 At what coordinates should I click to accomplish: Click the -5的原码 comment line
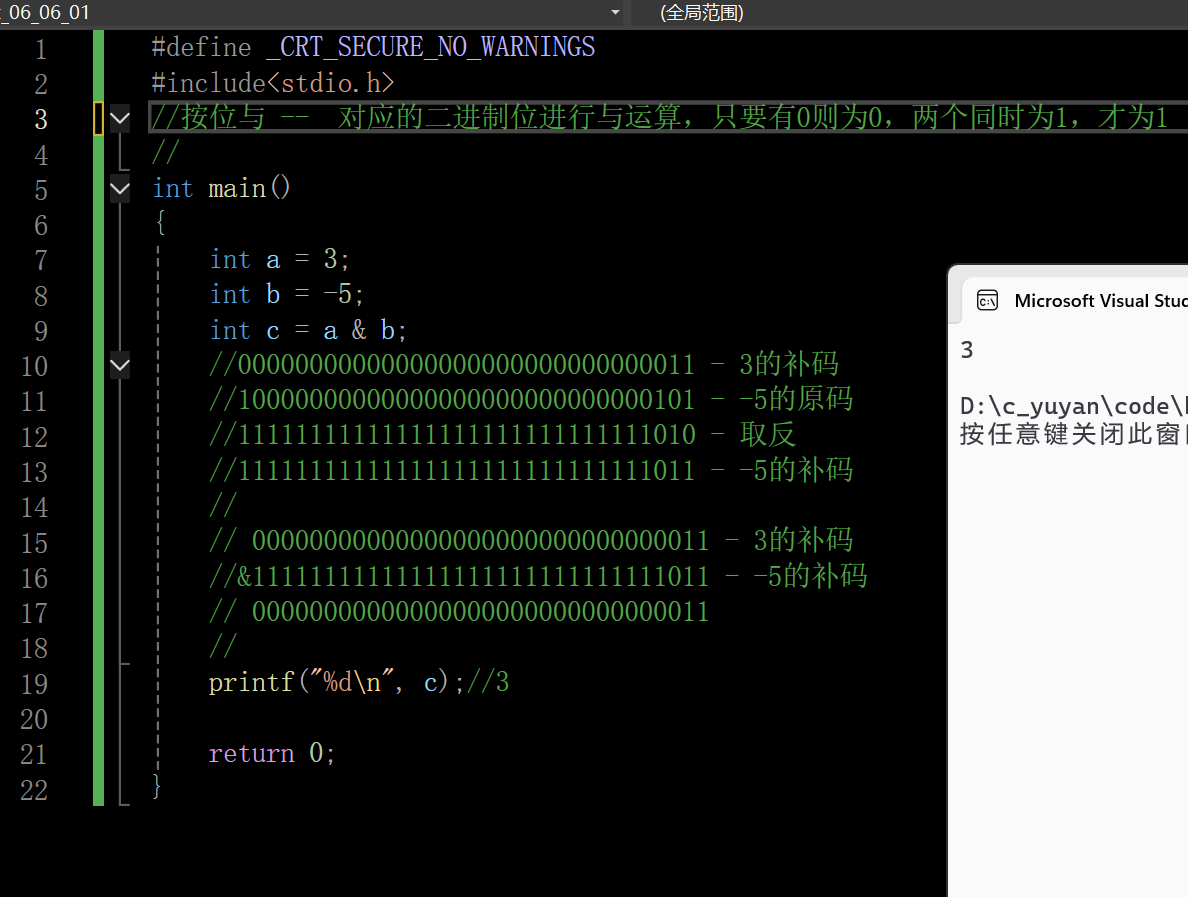(531, 398)
